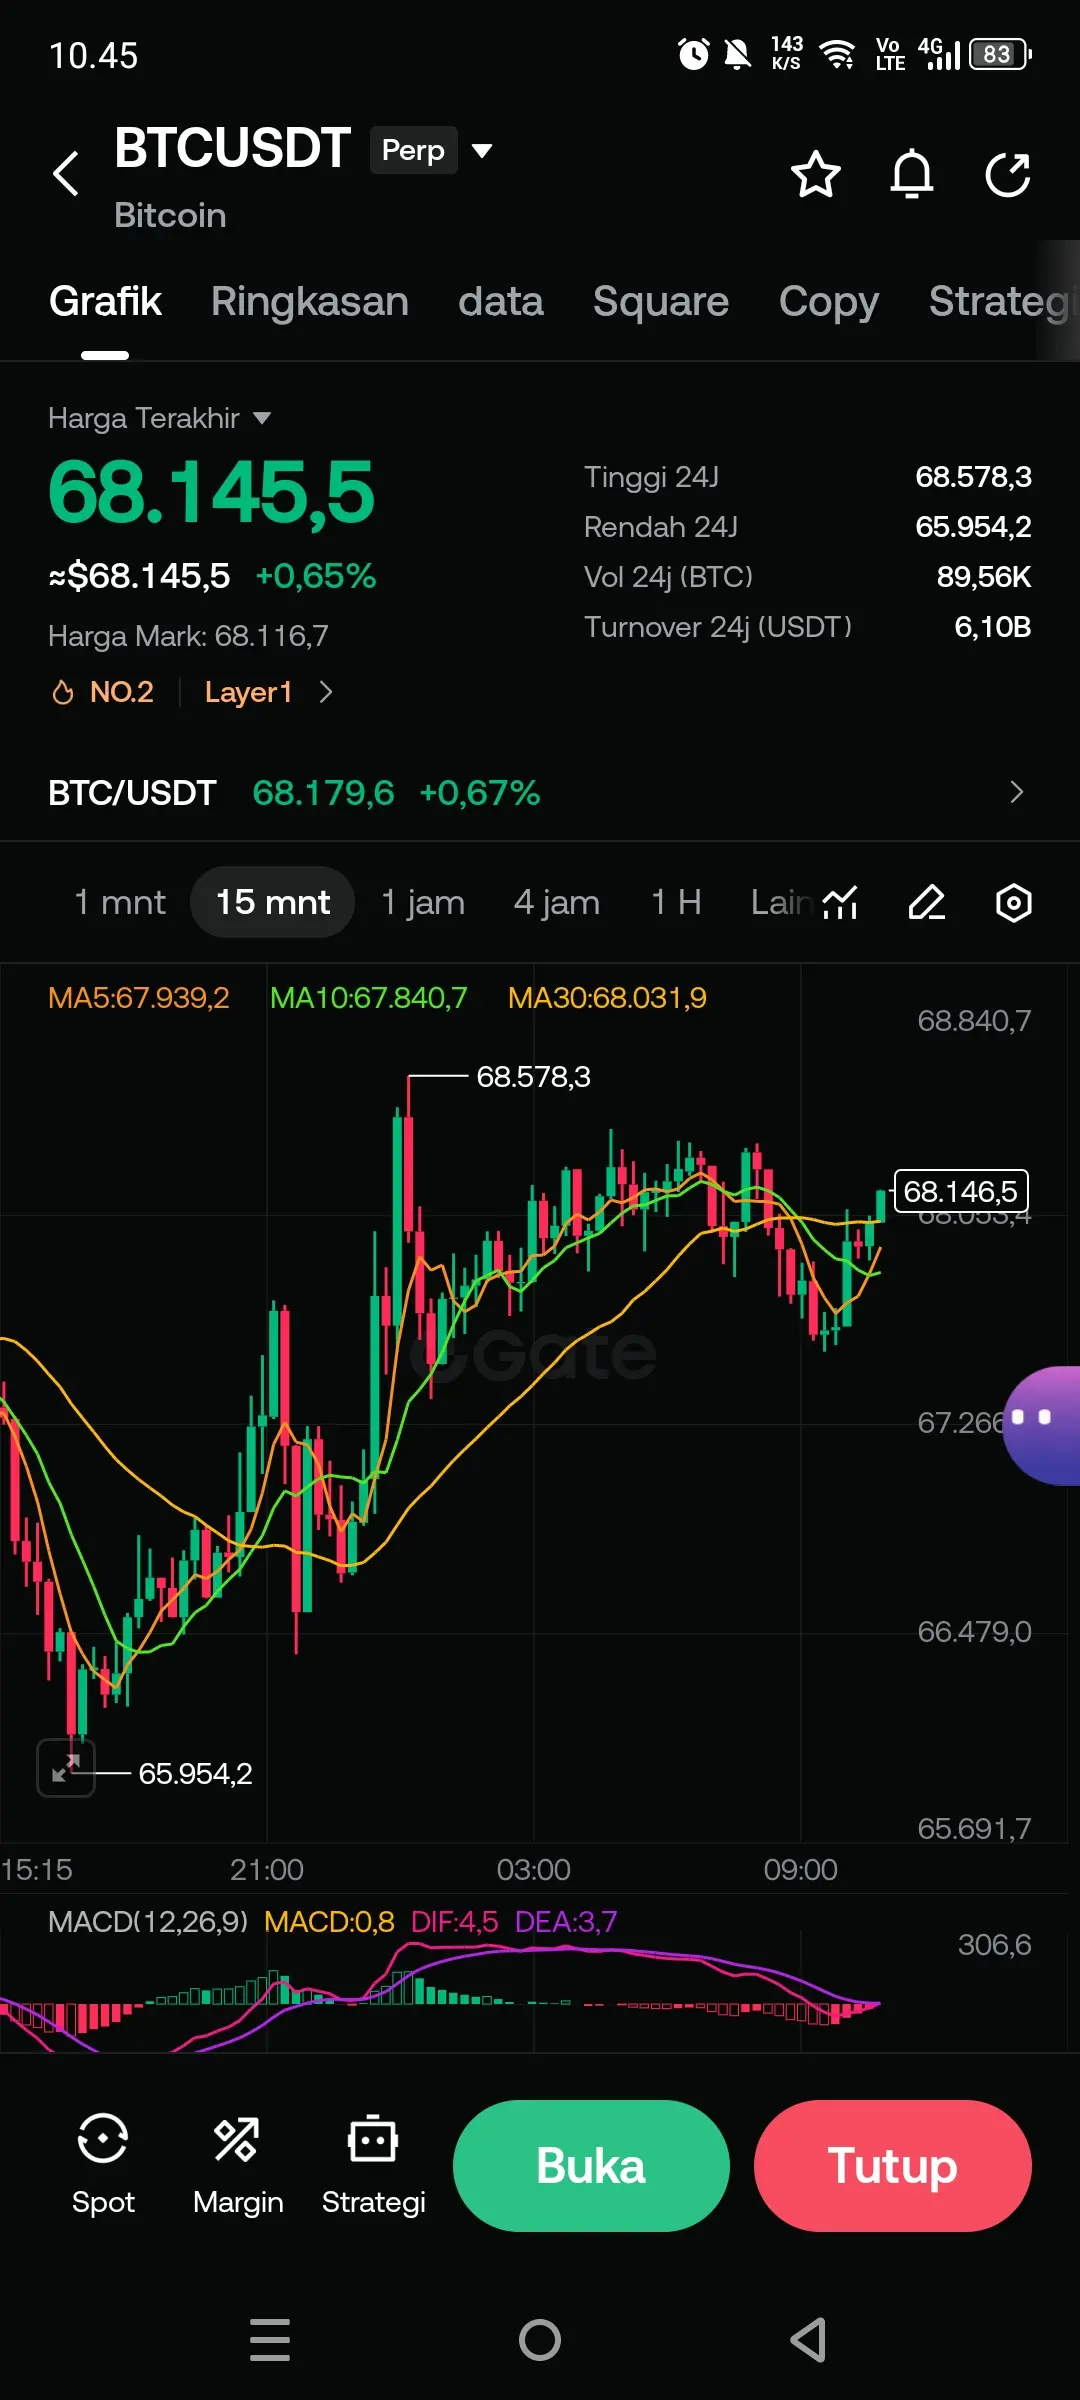1080x2400 pixels.
Task: Tap the red Tutup button
Action: 892,2166
